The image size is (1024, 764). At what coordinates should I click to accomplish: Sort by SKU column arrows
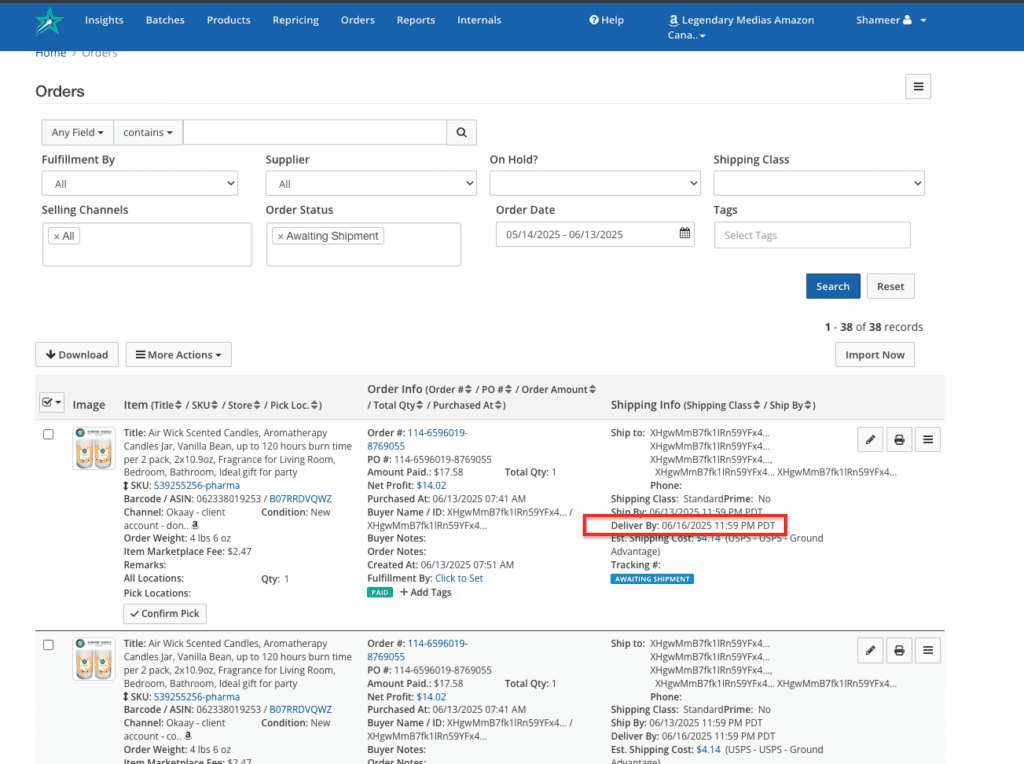pyautogui.click(x=215, y=406)
